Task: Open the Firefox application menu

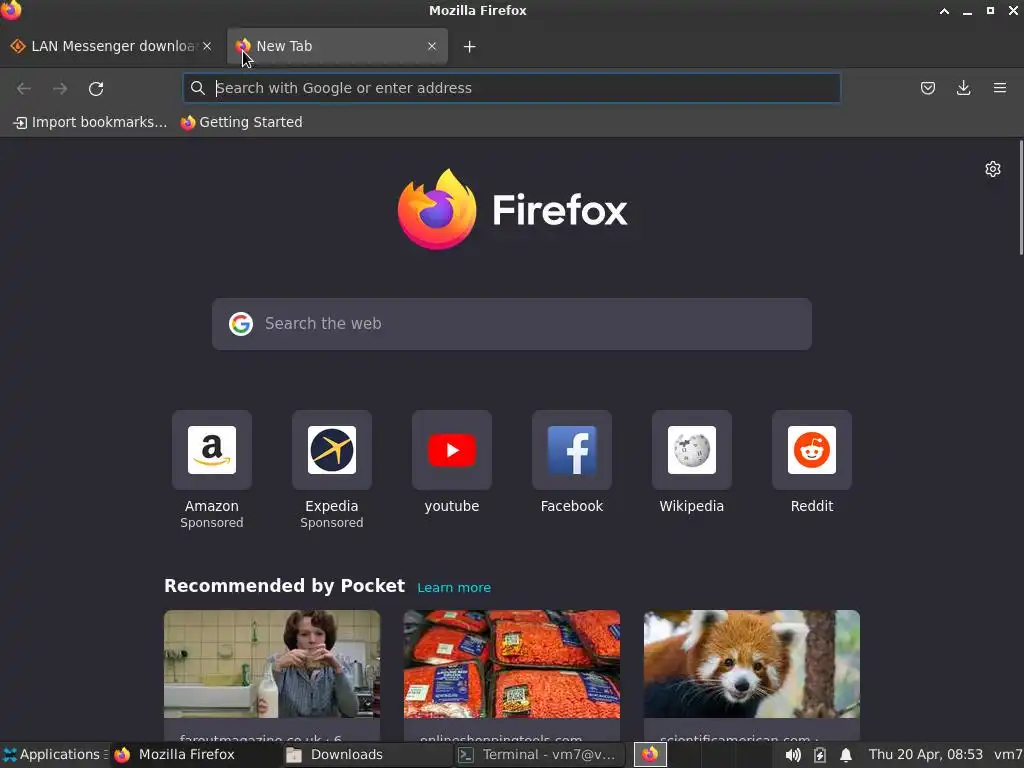Action: (999, 88)
